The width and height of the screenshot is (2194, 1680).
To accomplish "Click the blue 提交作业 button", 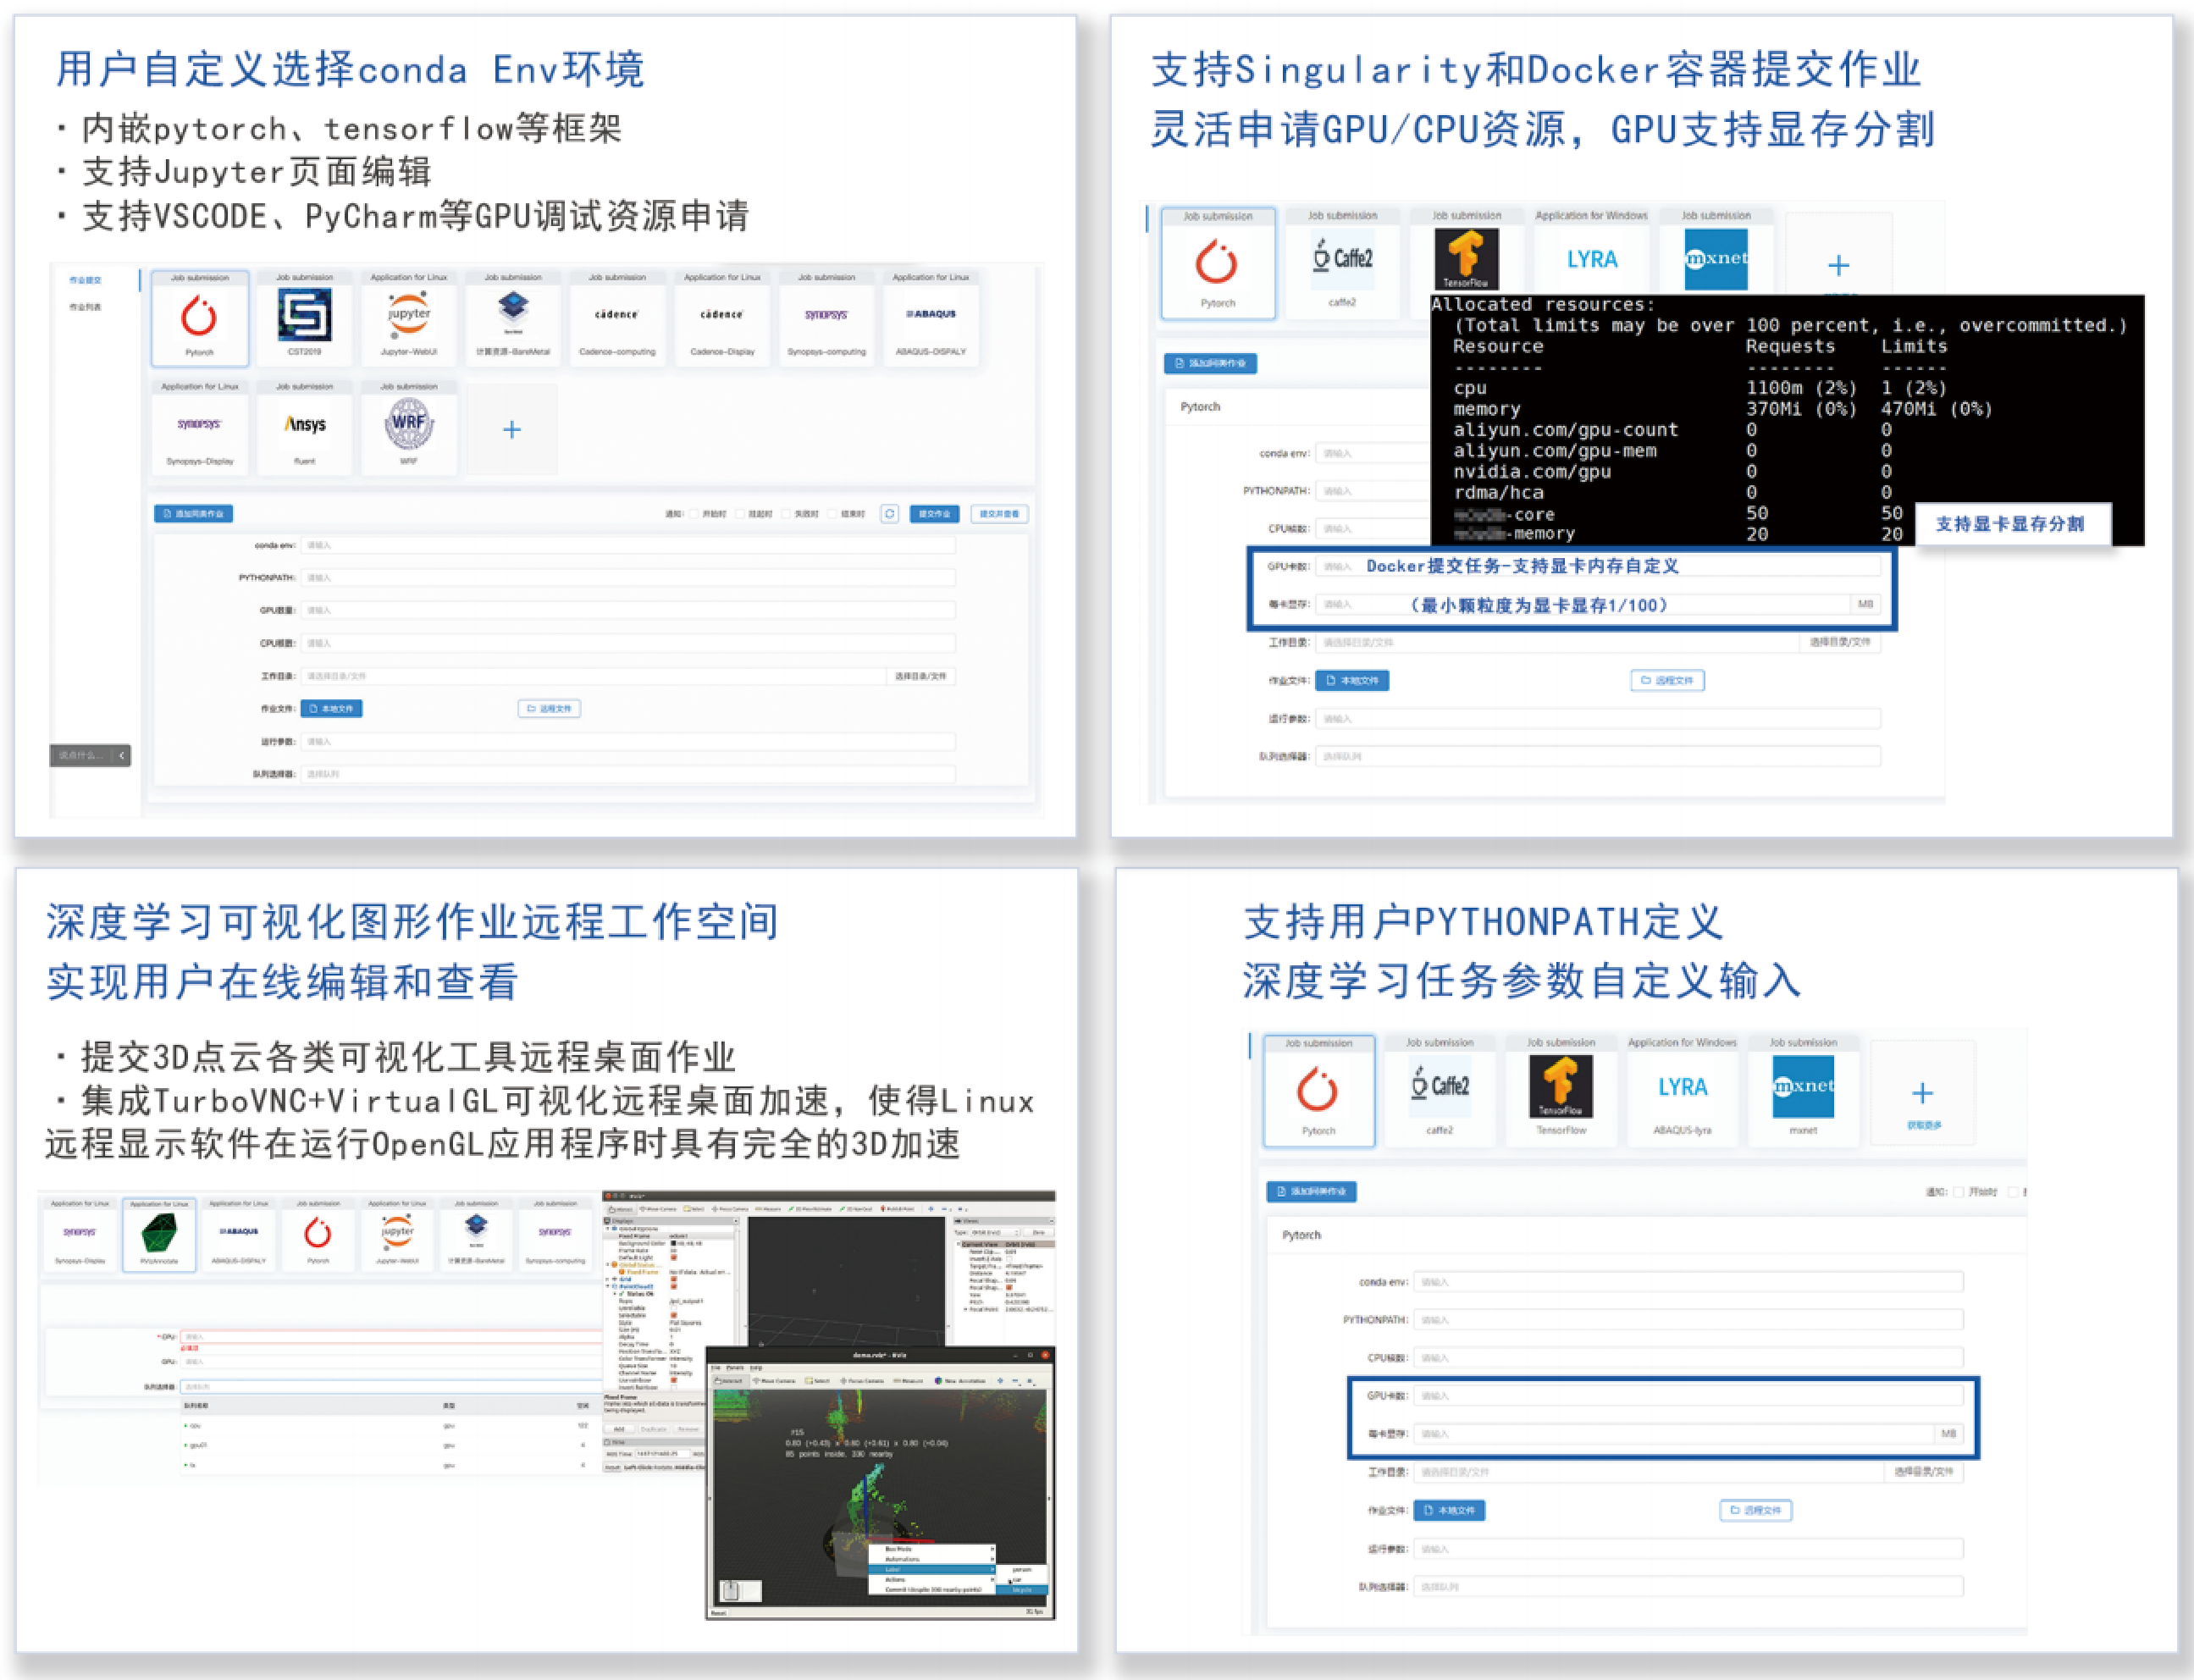I will [x=934, y=514].
